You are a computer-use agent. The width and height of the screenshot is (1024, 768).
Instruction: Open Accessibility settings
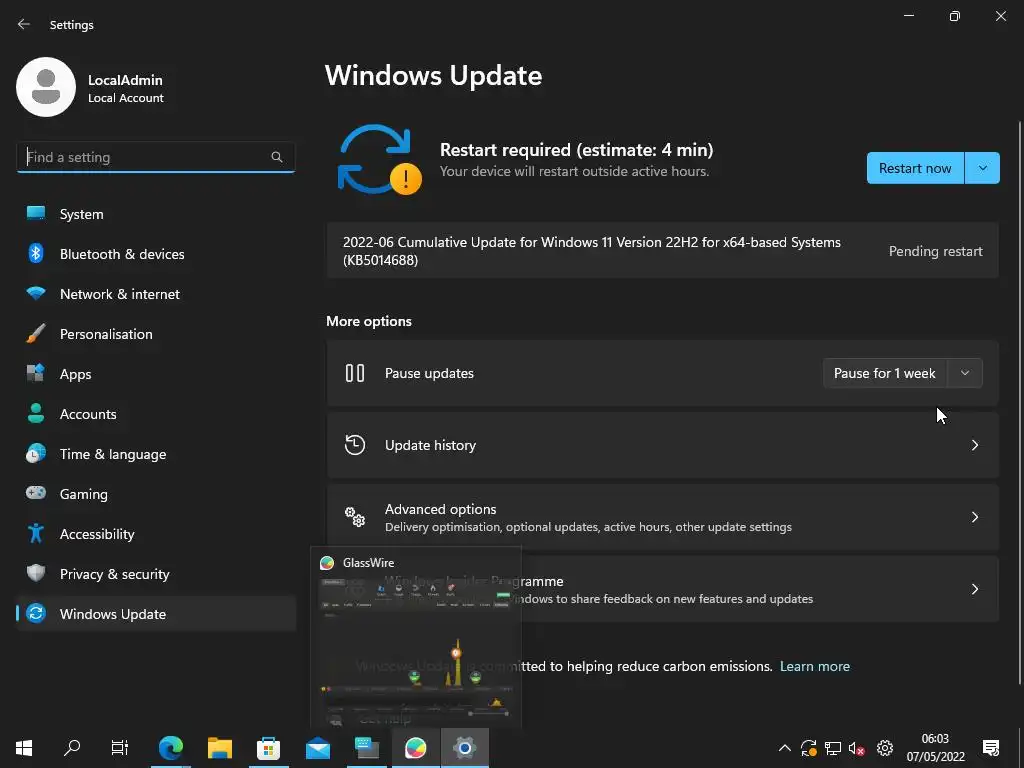tap(155, 534)
